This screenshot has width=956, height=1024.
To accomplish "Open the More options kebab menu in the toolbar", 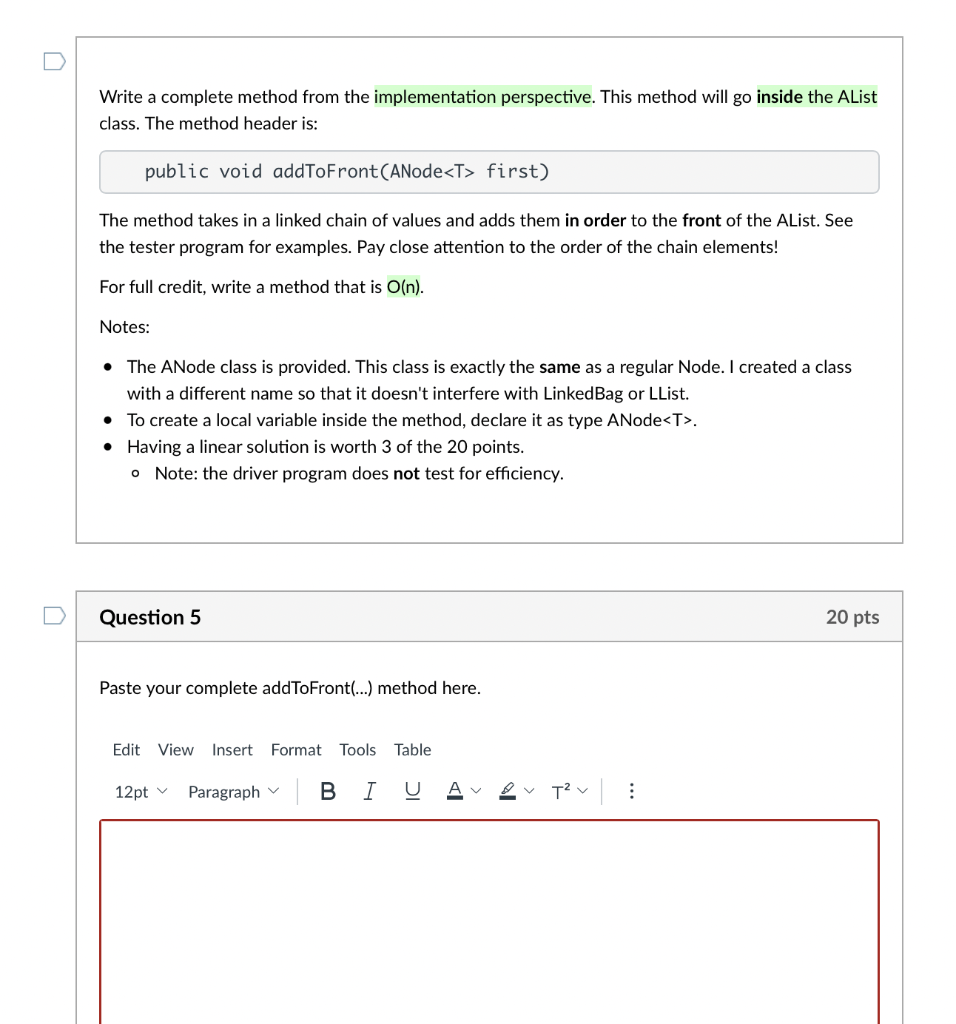I will pos(631,791).
